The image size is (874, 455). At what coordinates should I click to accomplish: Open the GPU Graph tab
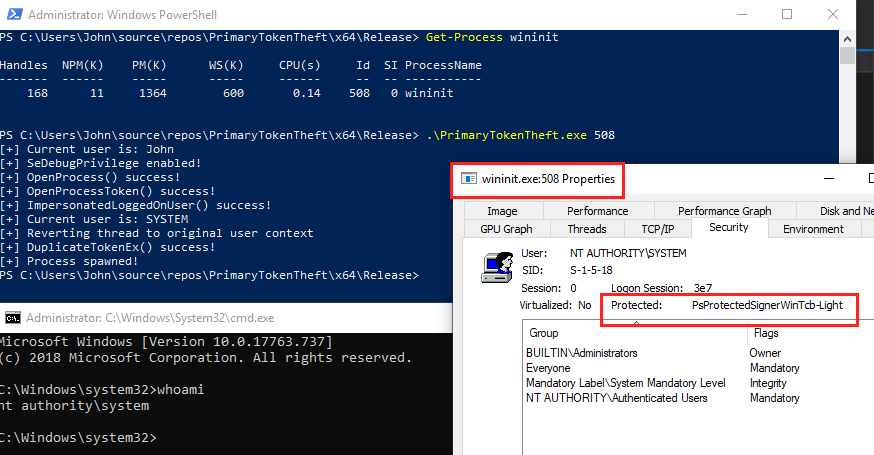click(506, 229)
